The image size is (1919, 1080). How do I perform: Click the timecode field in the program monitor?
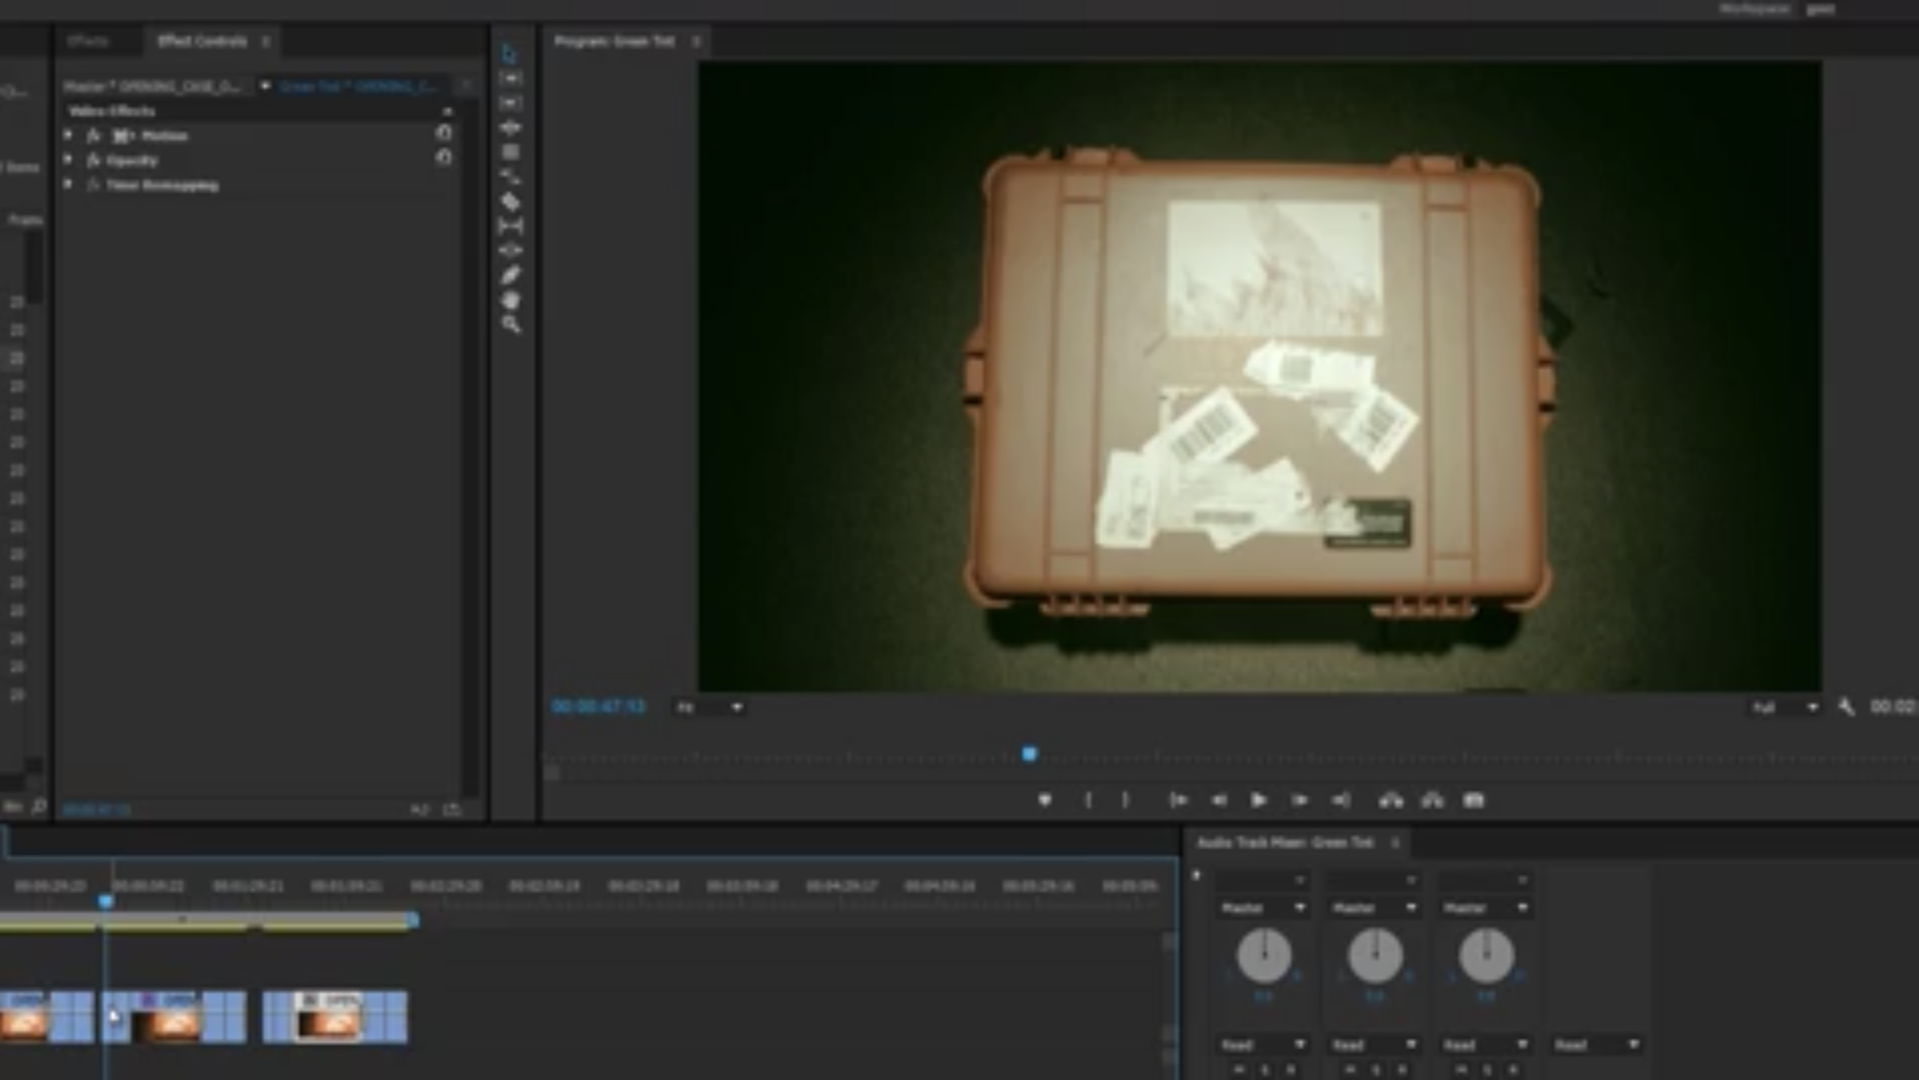tap(600, 707)
